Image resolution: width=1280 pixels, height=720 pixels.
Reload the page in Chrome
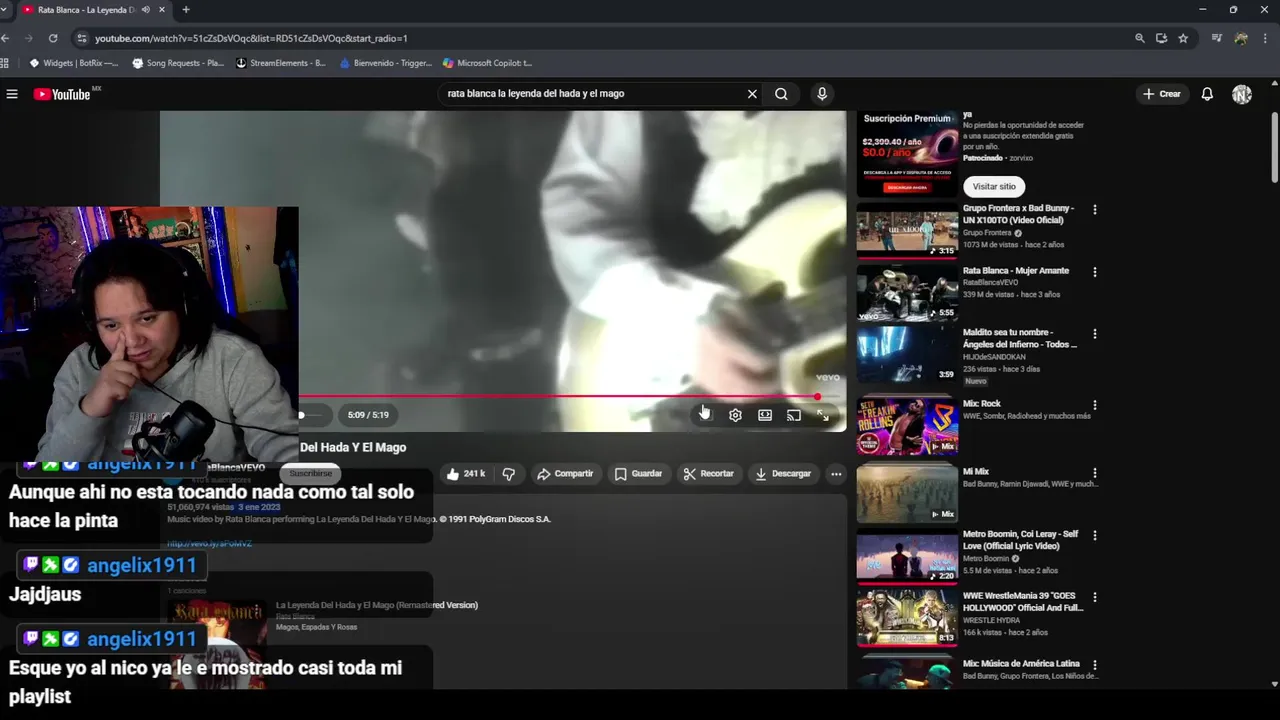pyautogui.click(x=53, y=38)
